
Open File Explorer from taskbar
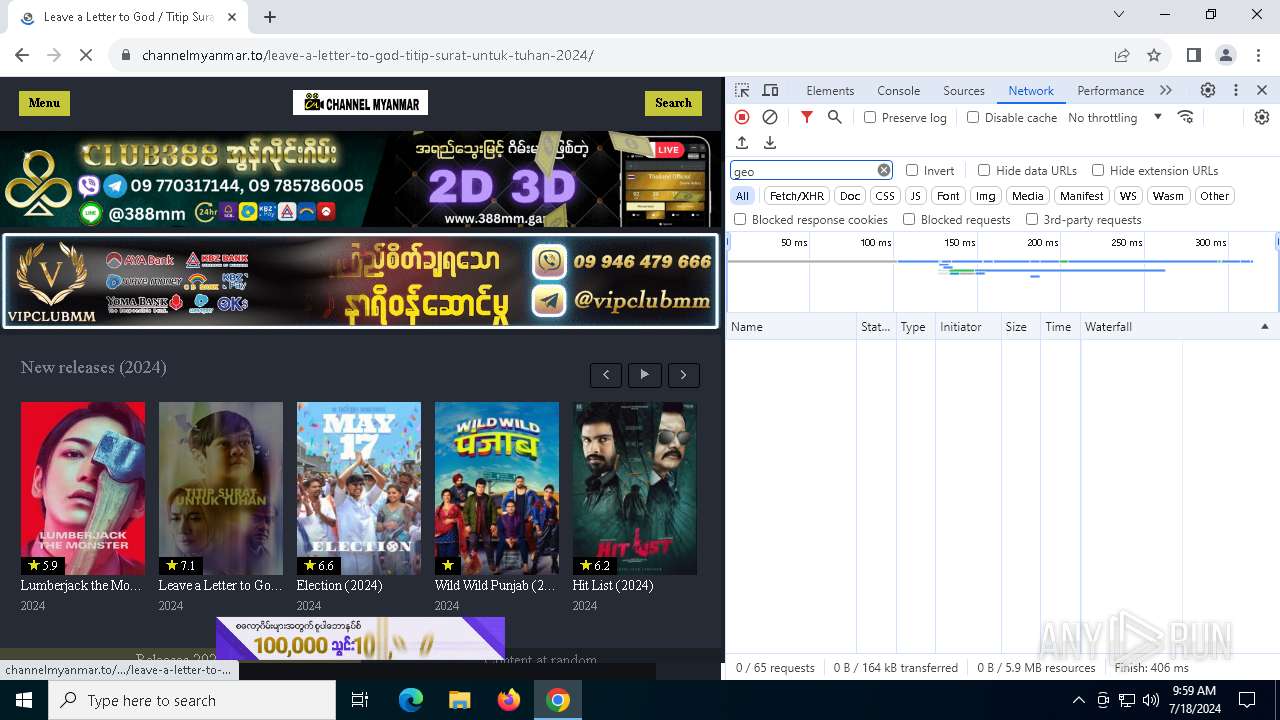[459, 700]
